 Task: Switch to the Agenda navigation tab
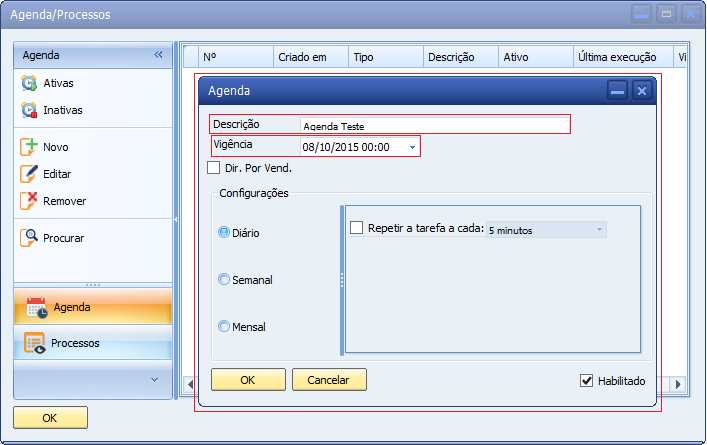click(93, 307)
